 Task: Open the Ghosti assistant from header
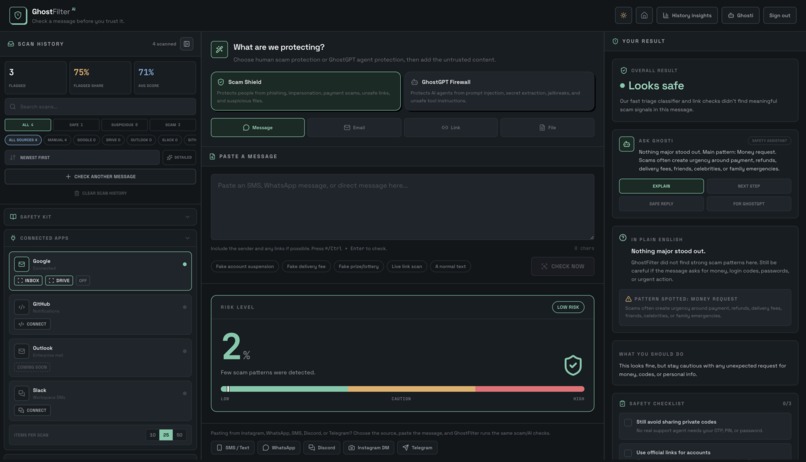point(740,15)
